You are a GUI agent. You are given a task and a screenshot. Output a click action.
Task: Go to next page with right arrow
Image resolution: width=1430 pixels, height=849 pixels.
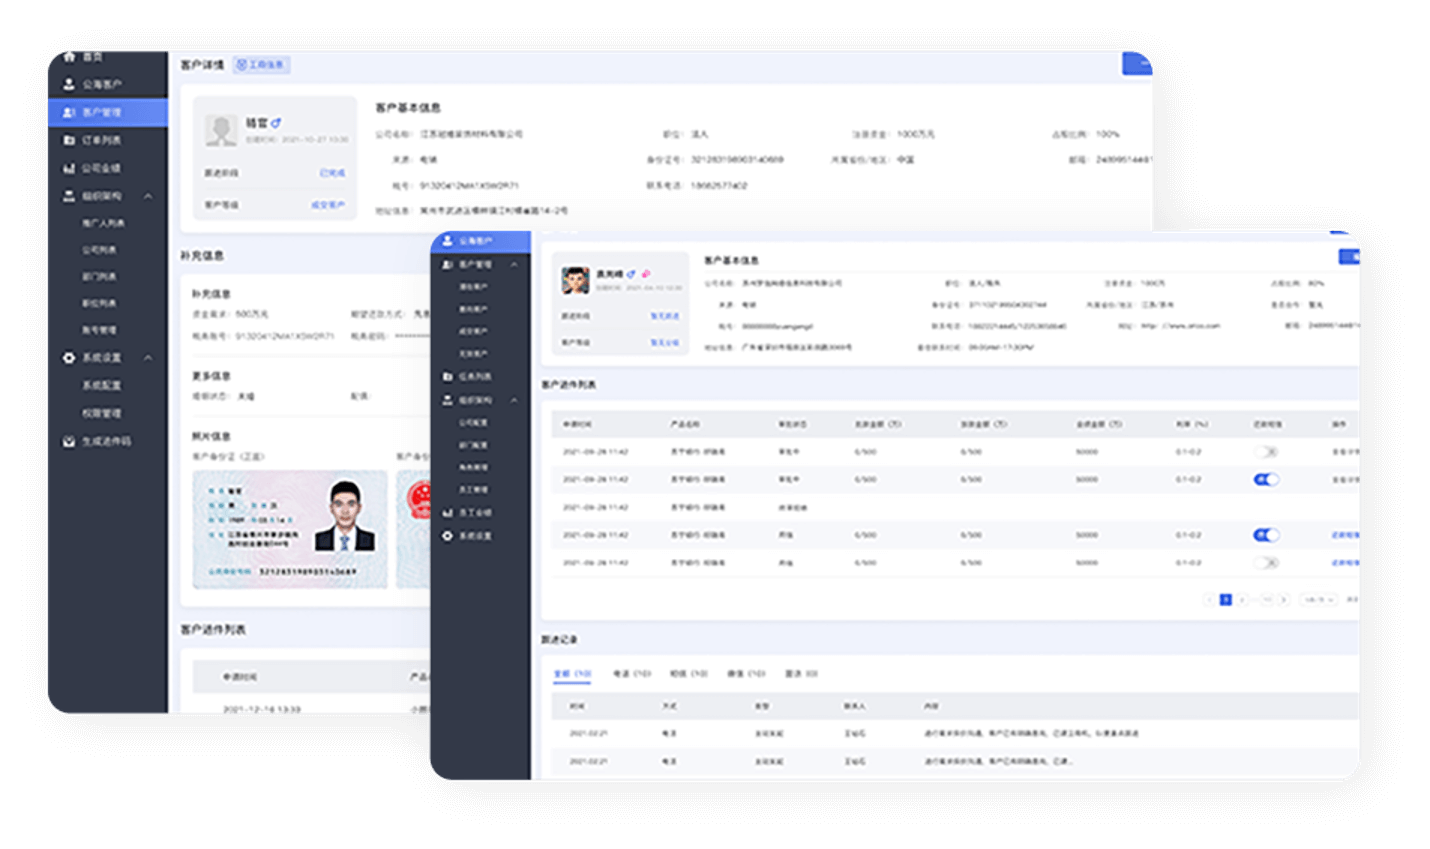click(x=1284, y=599)
